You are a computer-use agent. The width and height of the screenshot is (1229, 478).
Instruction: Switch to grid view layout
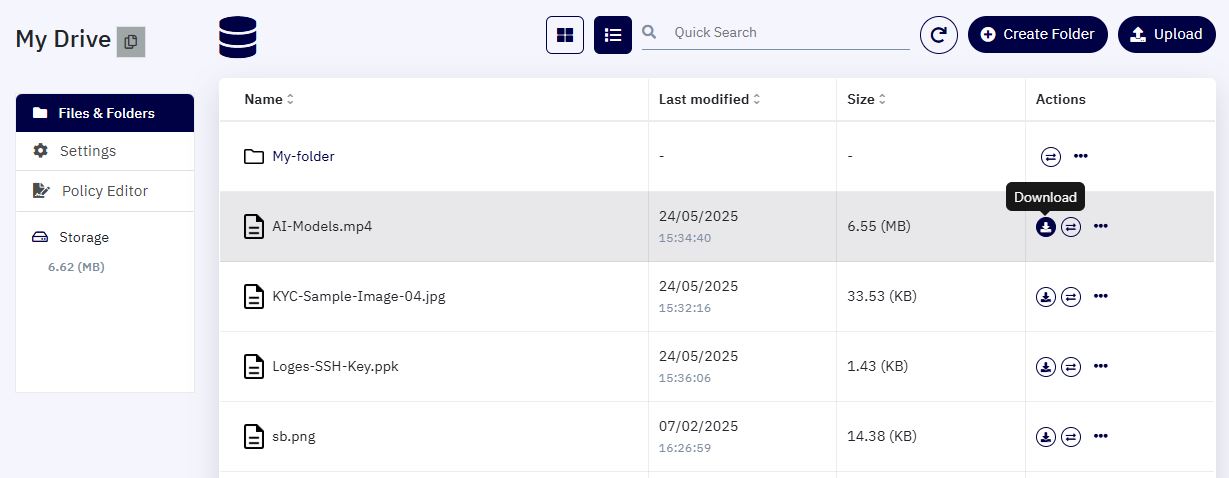tap(565, 35)
